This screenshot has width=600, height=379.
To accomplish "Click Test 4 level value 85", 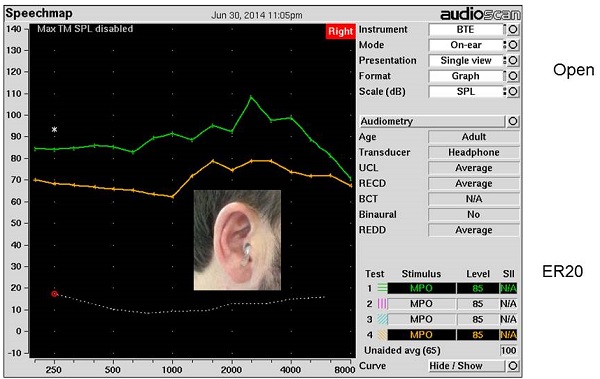I will point(478,335).
